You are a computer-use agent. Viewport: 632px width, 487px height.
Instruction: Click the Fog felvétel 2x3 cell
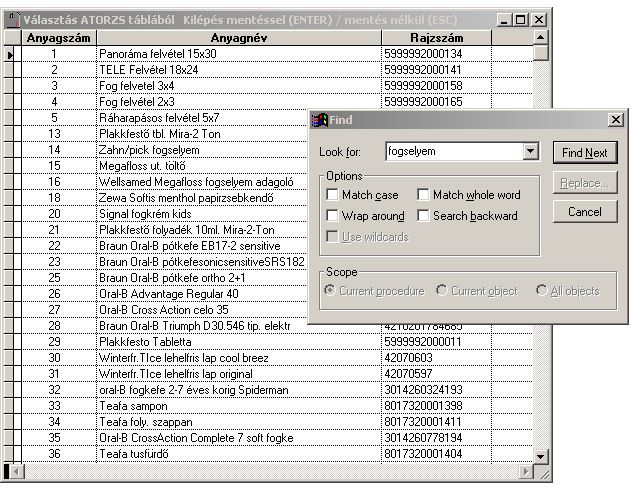point(239,102)
